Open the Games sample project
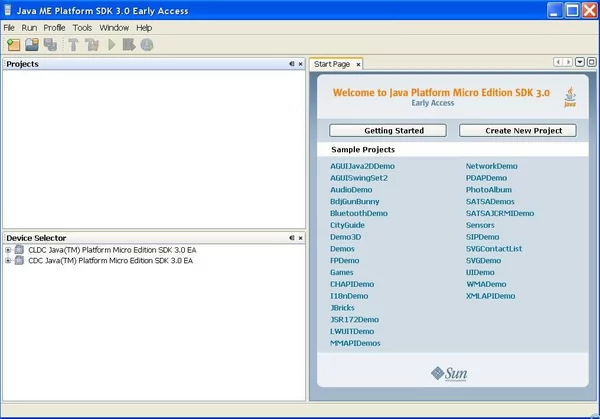The image size is (600, 419). 342,272
